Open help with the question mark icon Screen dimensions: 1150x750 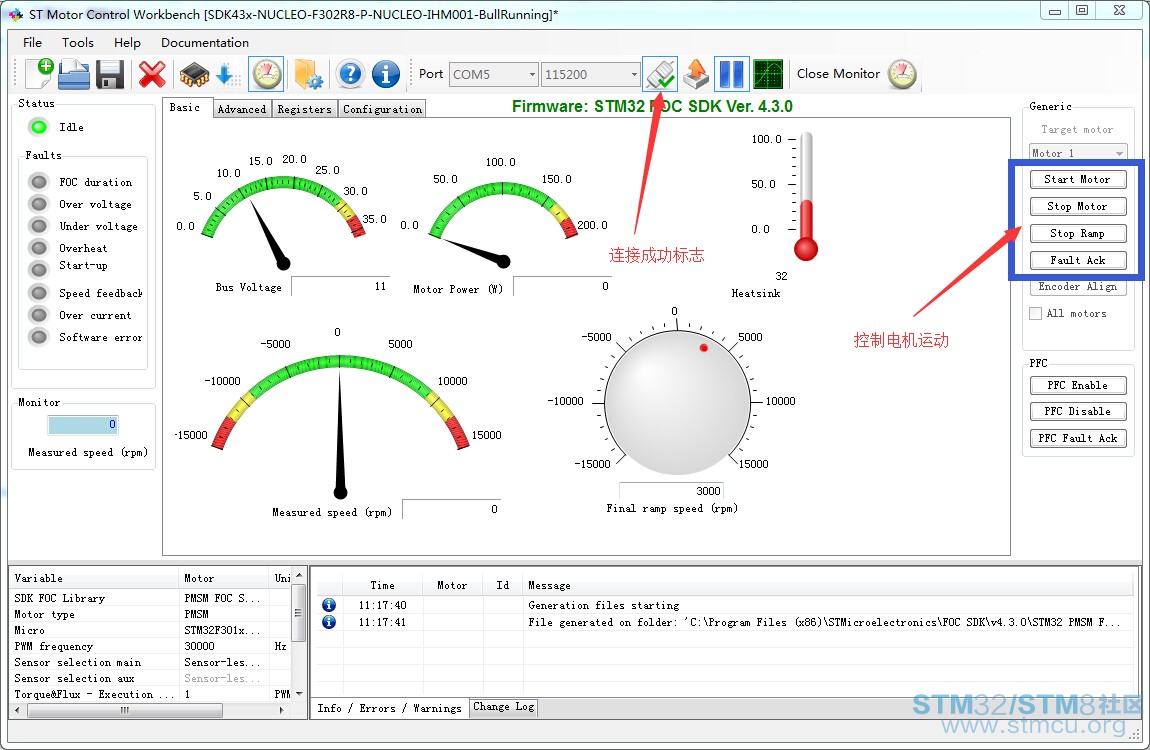click(351, 74)
